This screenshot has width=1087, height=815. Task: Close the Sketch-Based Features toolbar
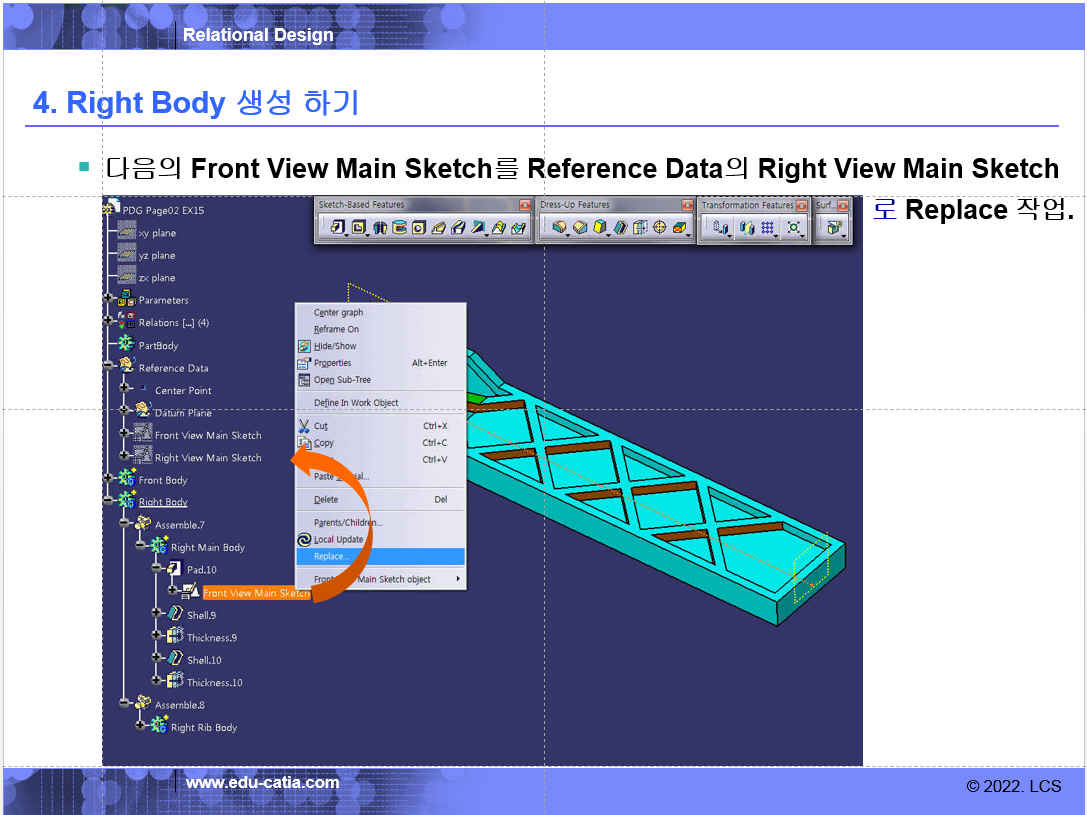(x=524, y=205)
